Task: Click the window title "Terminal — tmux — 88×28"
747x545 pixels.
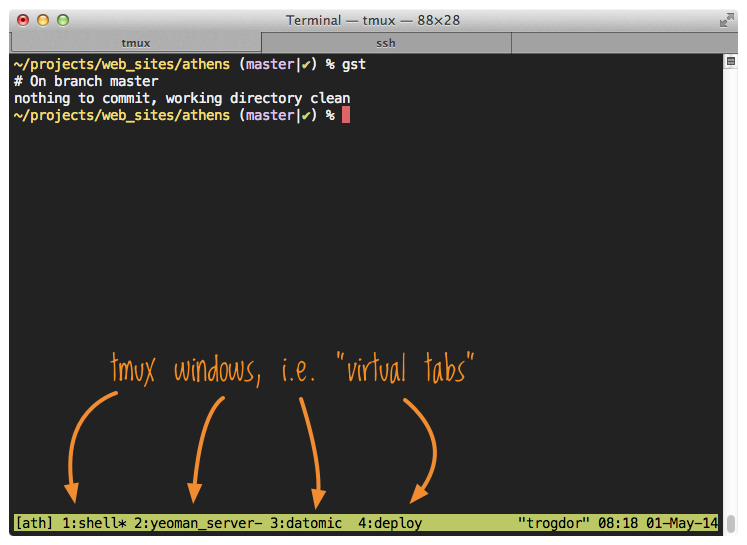Action: (x=373, y=20)
